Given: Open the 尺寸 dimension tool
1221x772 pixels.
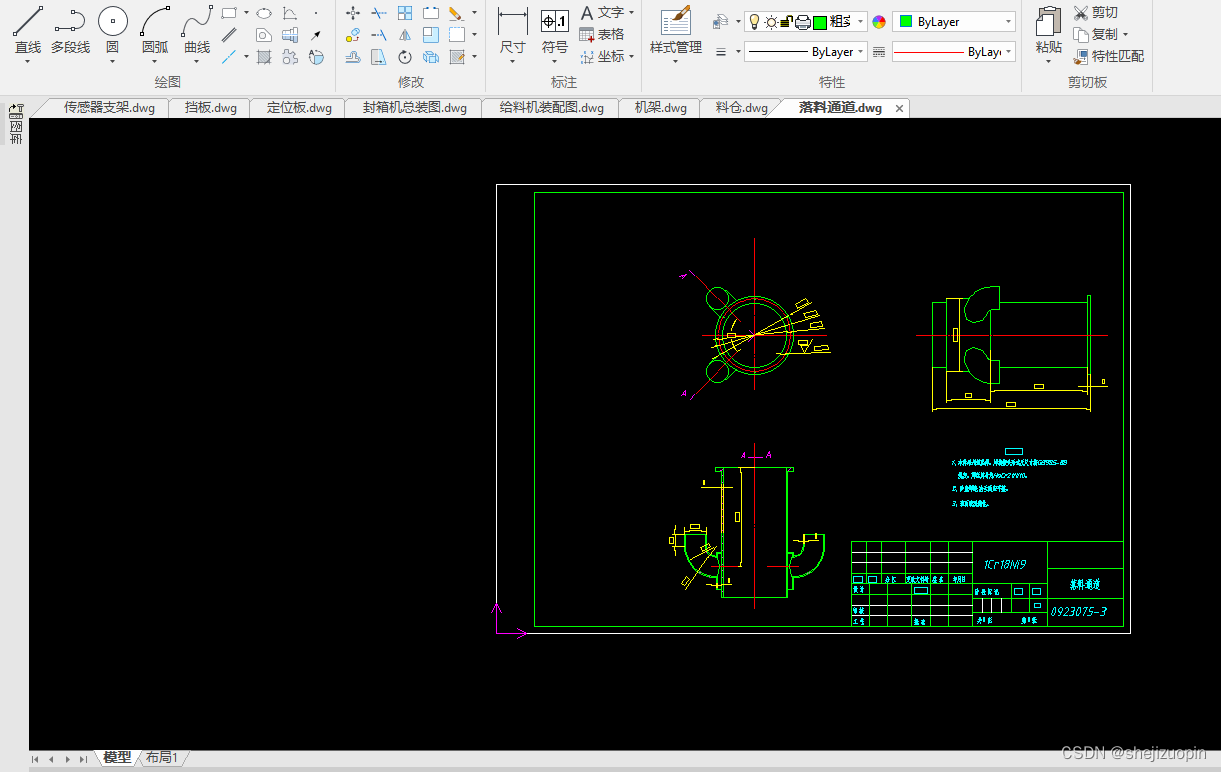Looking at the screenshot, I should tap(512, 30).
